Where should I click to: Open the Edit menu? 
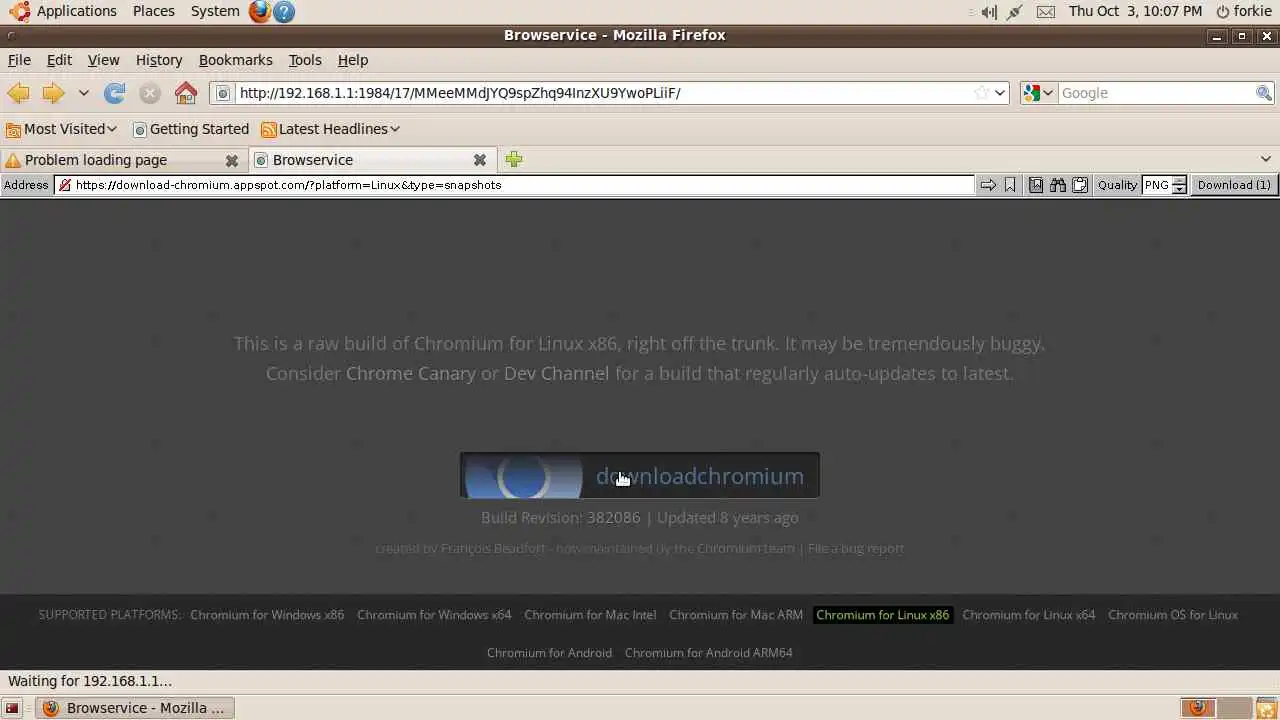tap(59, 60)
